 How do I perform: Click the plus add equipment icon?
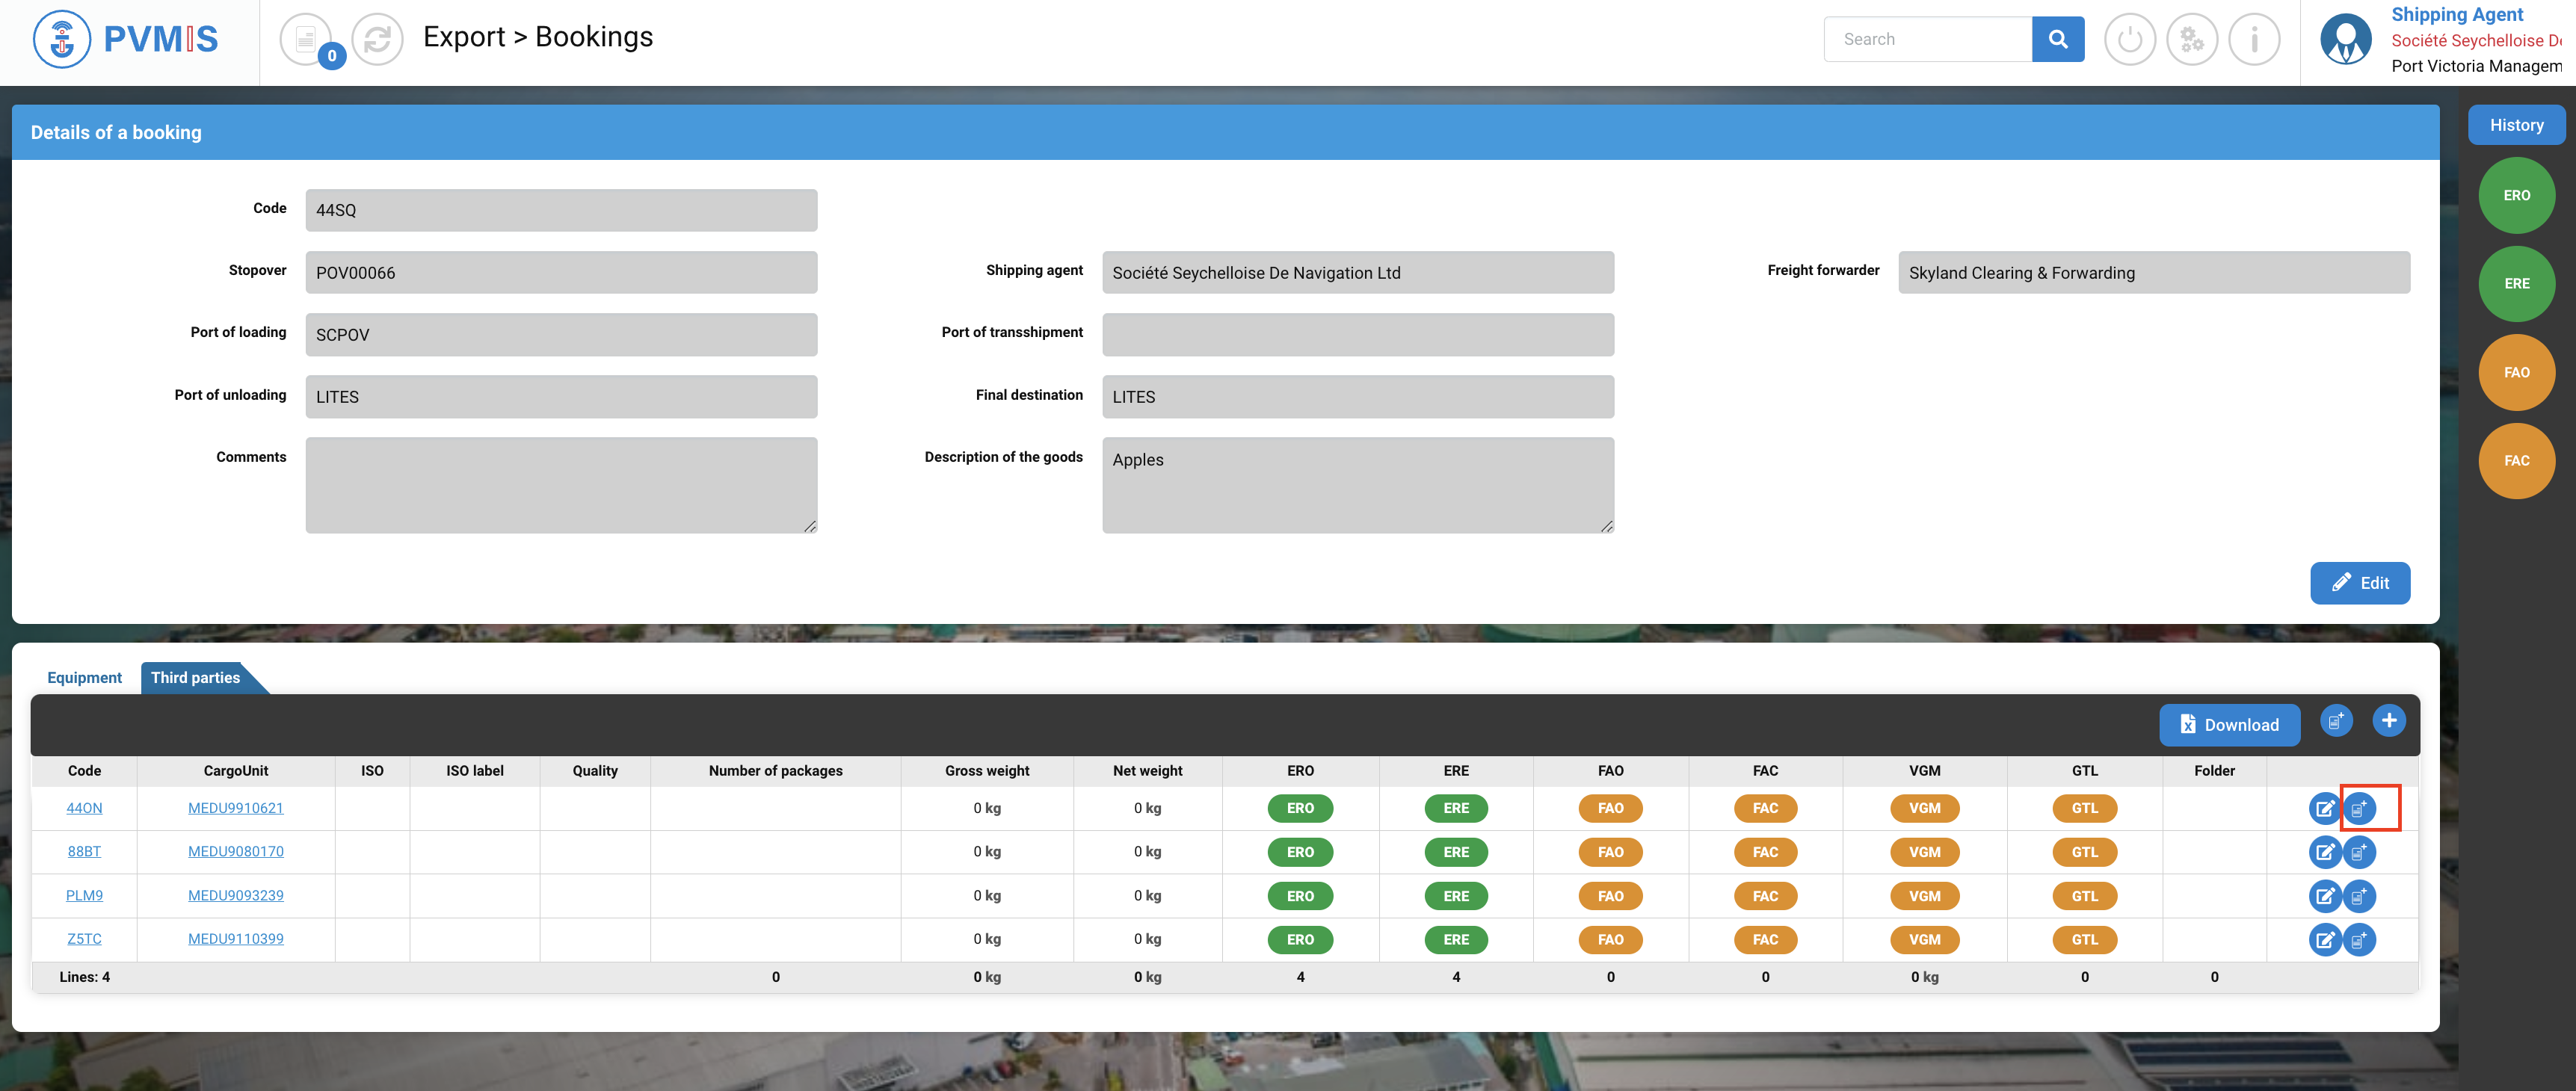[2388, 720]
